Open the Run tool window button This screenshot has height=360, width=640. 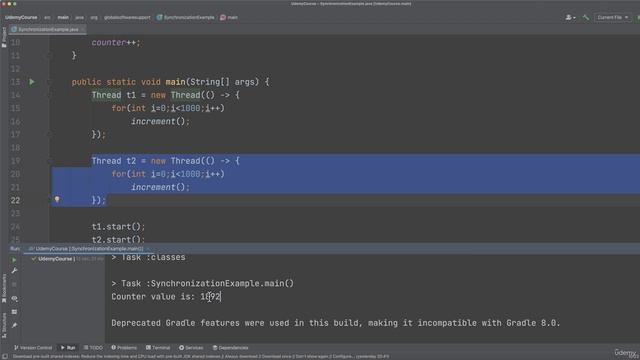pyautogui.click(x=68, y=348)
